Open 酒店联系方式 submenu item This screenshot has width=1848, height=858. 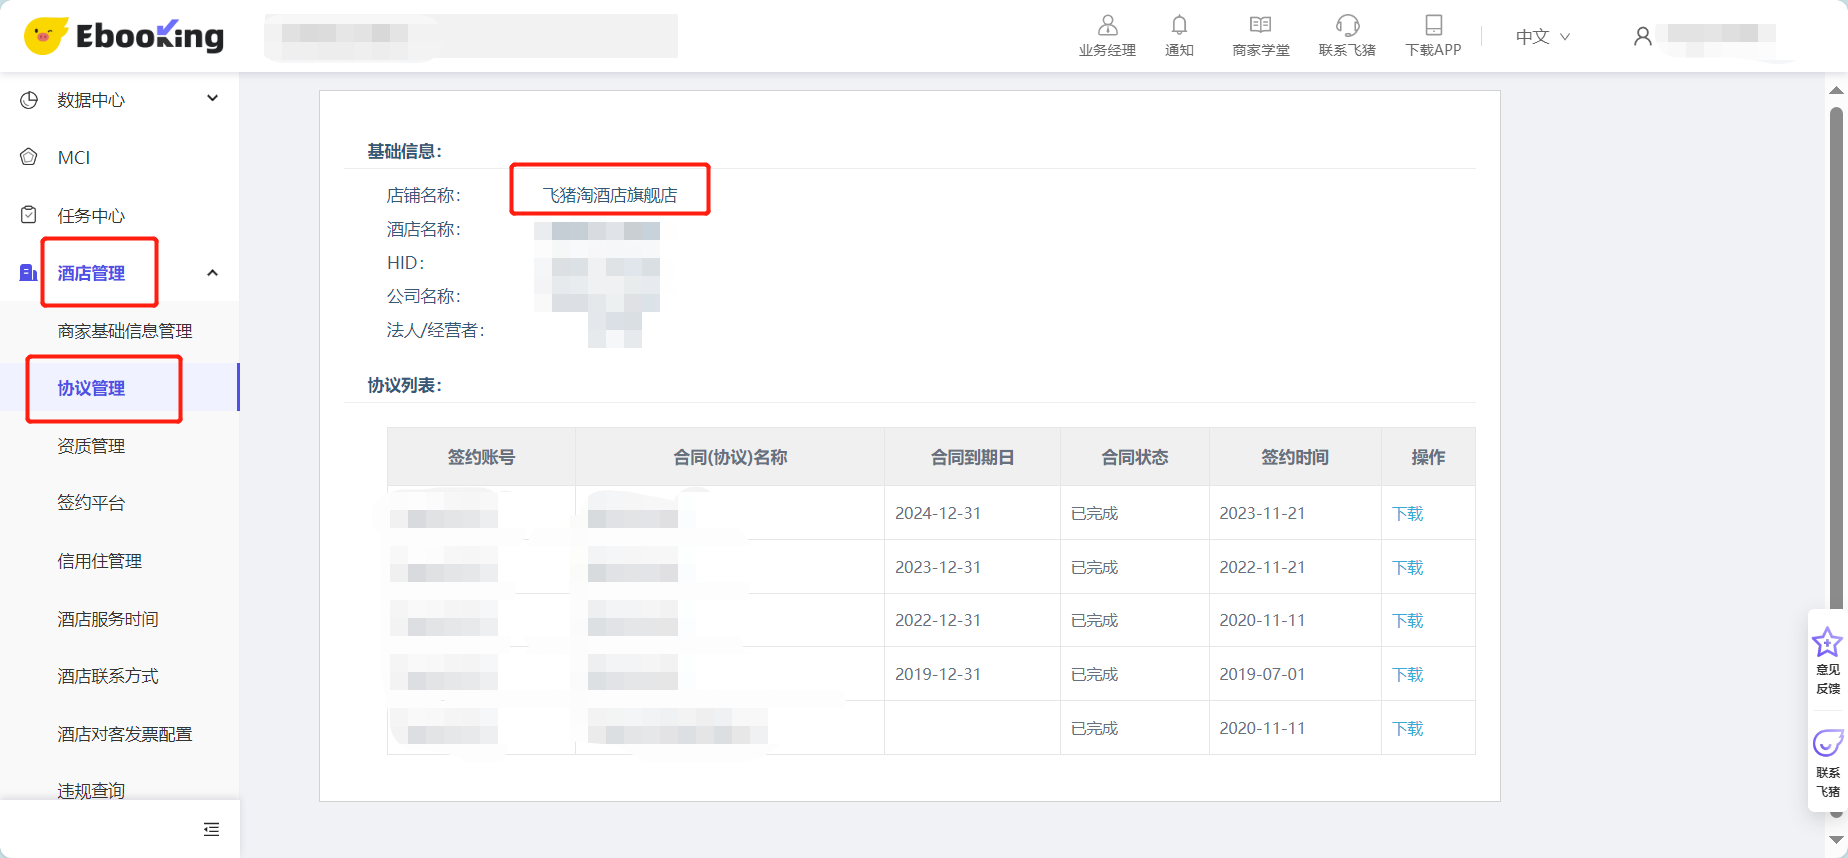pos(108,676)
